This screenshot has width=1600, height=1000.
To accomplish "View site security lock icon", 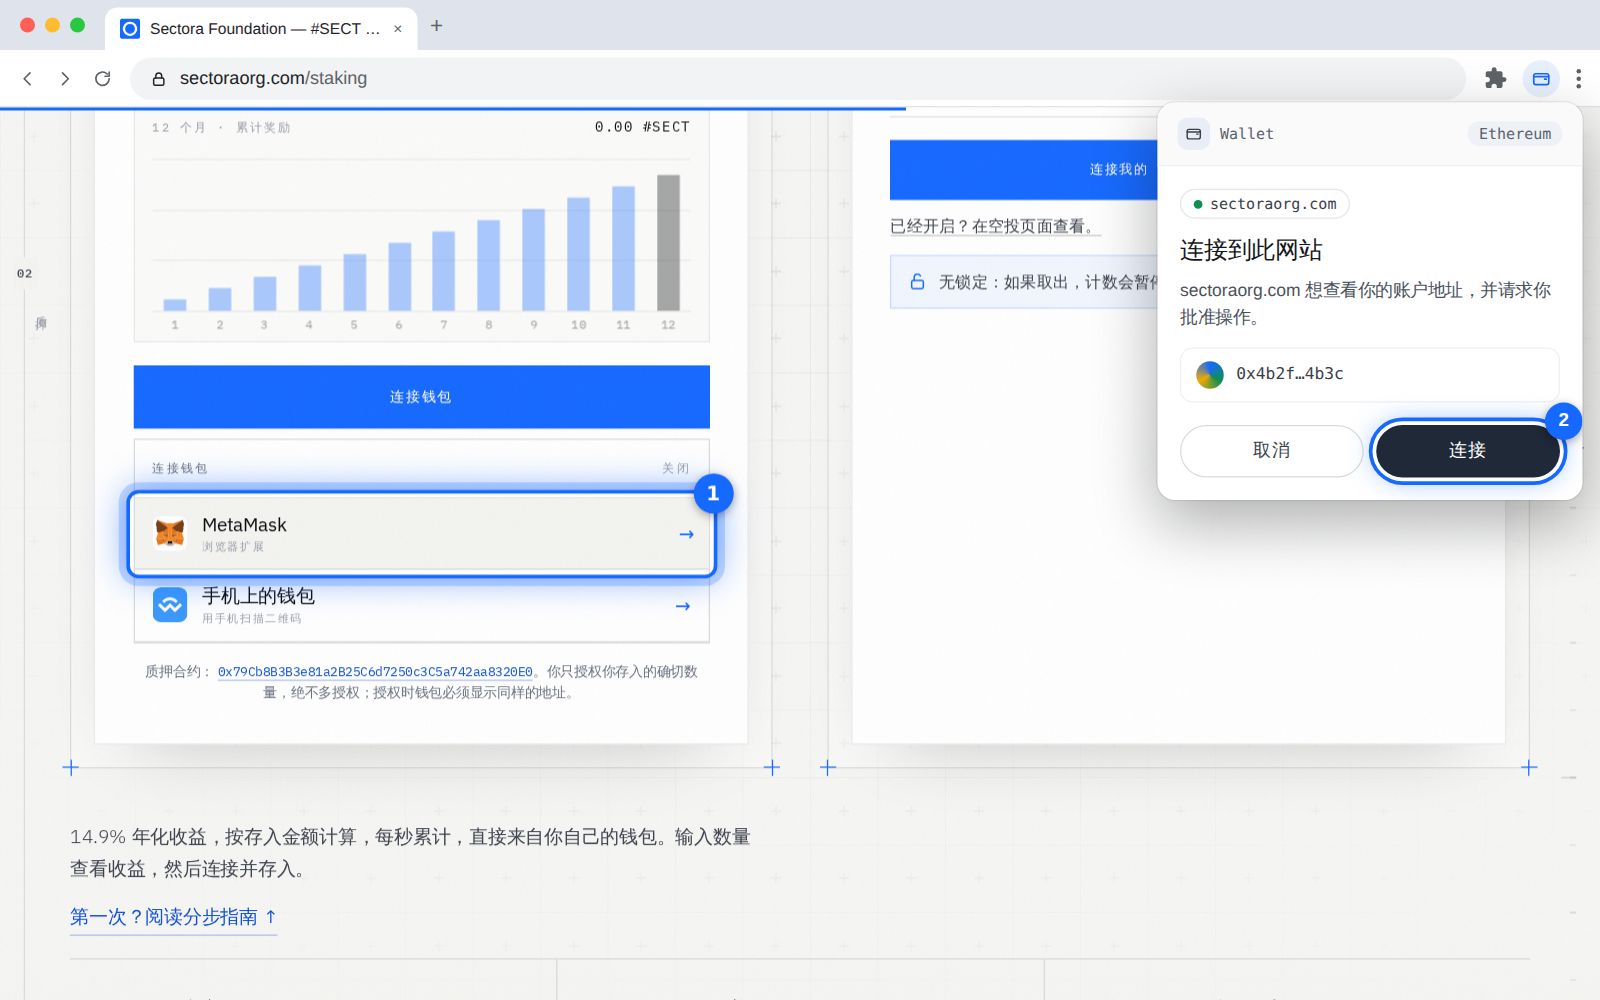I will (158, 78).
